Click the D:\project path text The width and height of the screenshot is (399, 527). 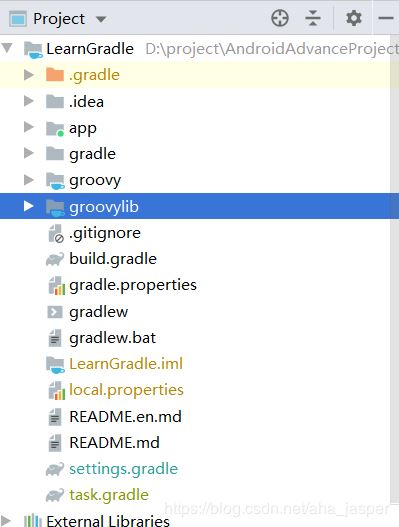272,49
